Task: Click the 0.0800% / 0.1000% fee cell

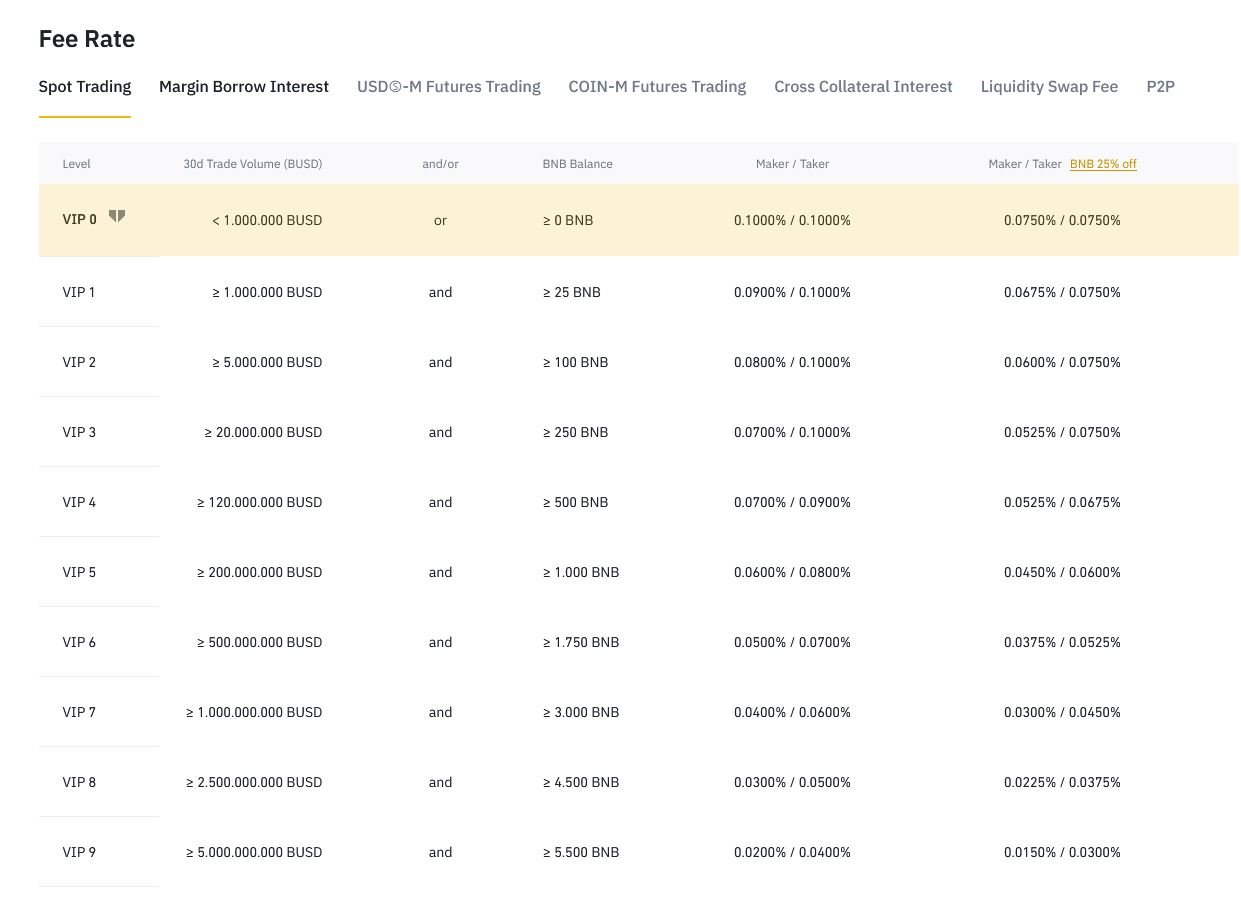Action: click(x=792, y=362)
